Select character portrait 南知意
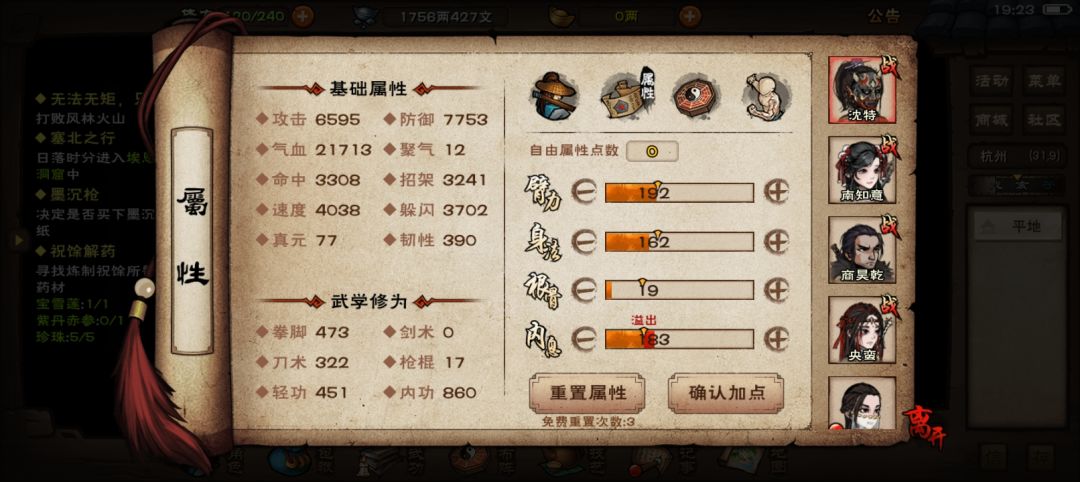Viewport: 1080px width, 482px height. 862,169
